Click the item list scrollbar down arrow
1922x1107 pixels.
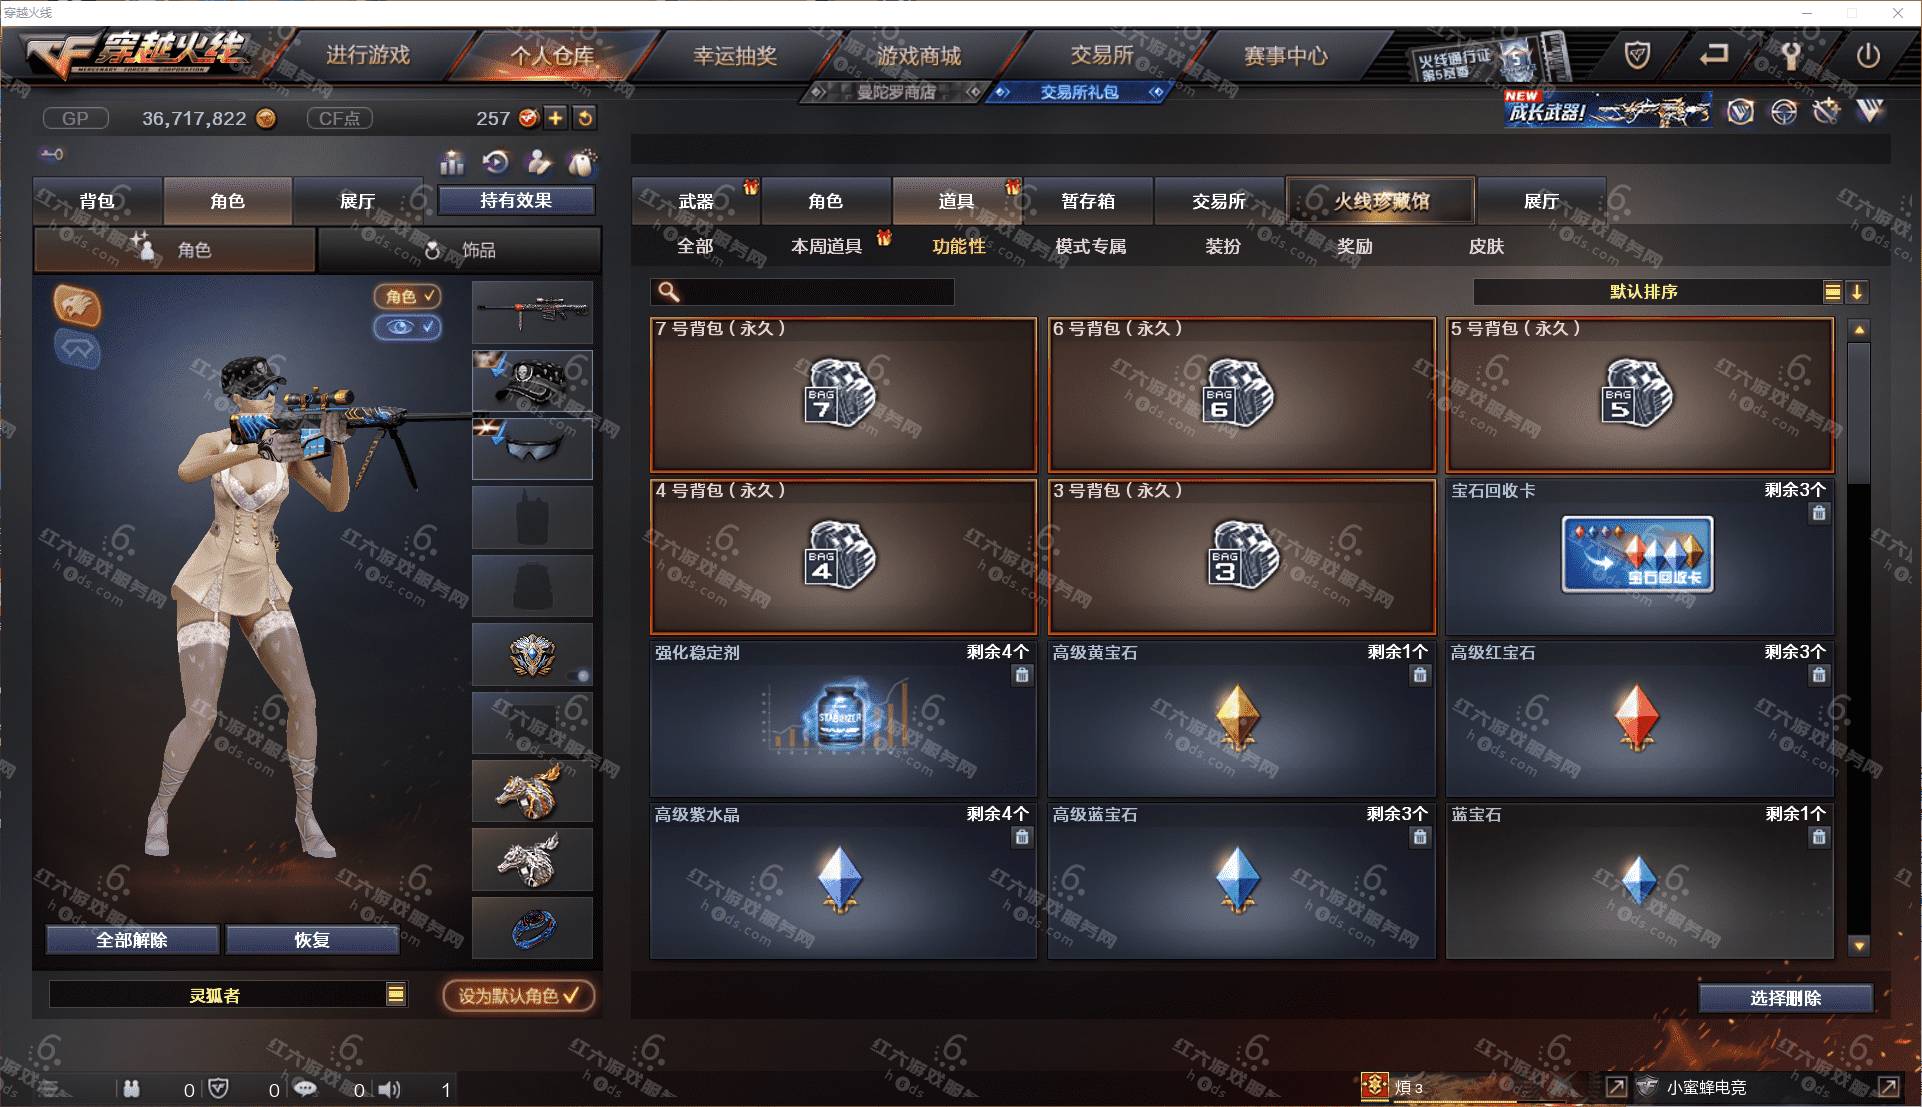coord(1859,946)
